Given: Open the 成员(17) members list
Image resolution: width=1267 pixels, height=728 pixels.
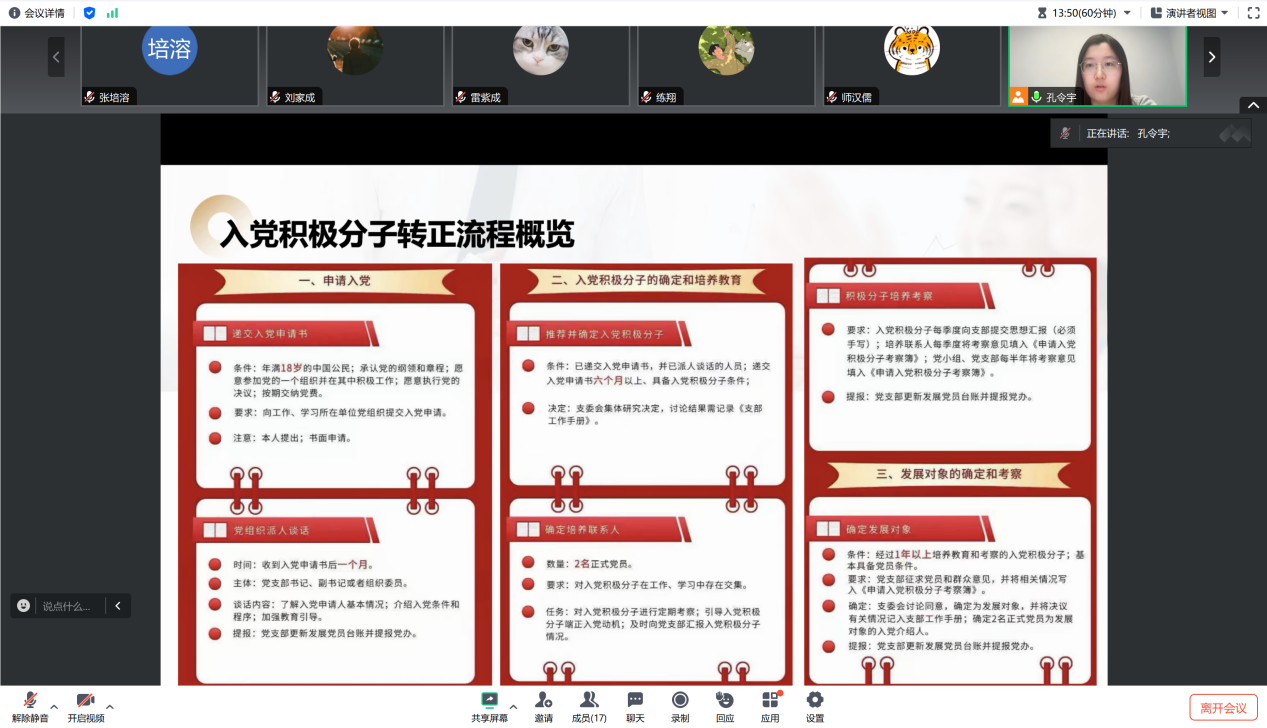Looking at the screenshot, I should coord(589,706).
